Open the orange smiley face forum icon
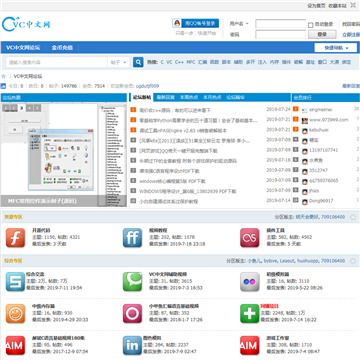 (15, 313)
